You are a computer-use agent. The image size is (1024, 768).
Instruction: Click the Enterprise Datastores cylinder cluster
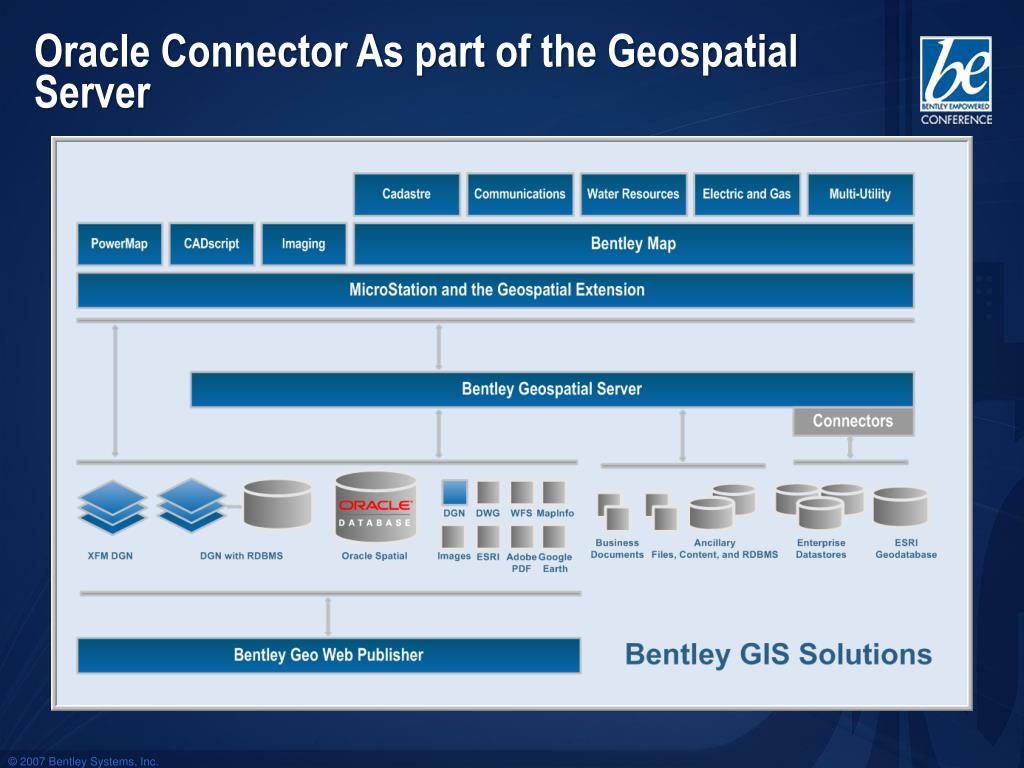(820, 506)
